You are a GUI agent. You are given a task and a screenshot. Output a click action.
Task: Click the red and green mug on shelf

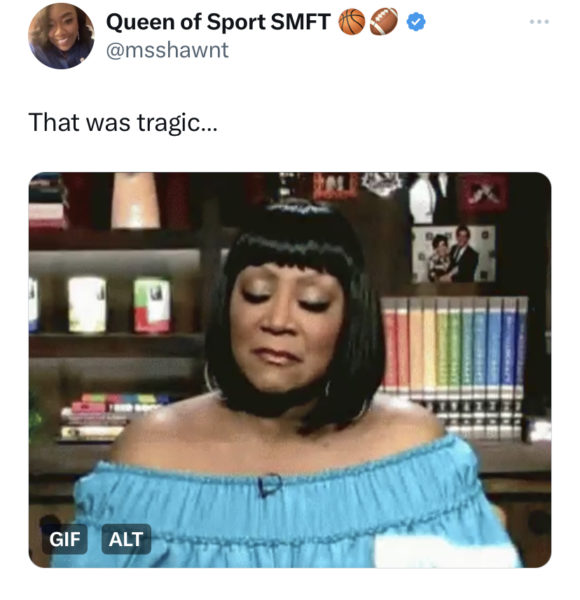[152, 305]
